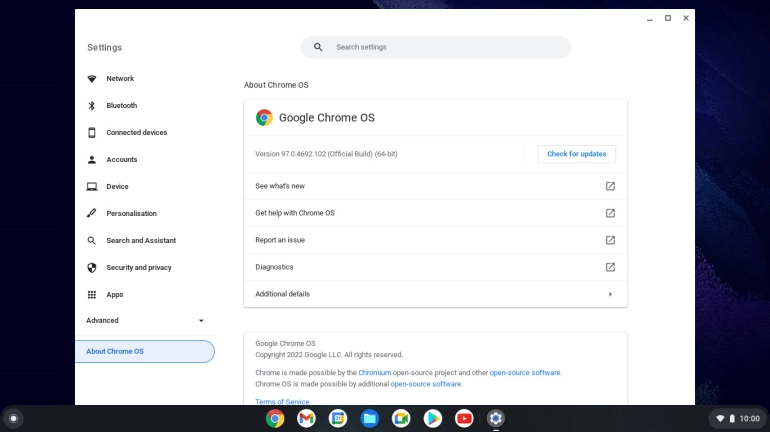
Task: Click the Bluetooth icon in sidebar
Action: (x=92, y=106)
